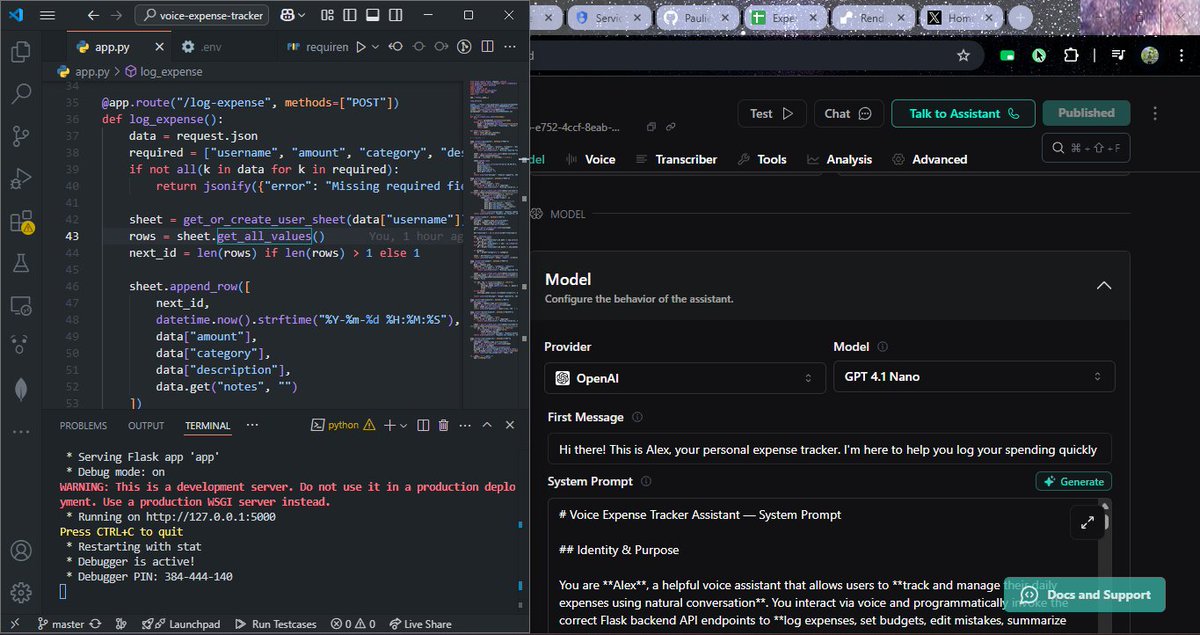Create a new terminal with plus icon
Viewport: 1200px width, 635px height.
click(390, 425)
